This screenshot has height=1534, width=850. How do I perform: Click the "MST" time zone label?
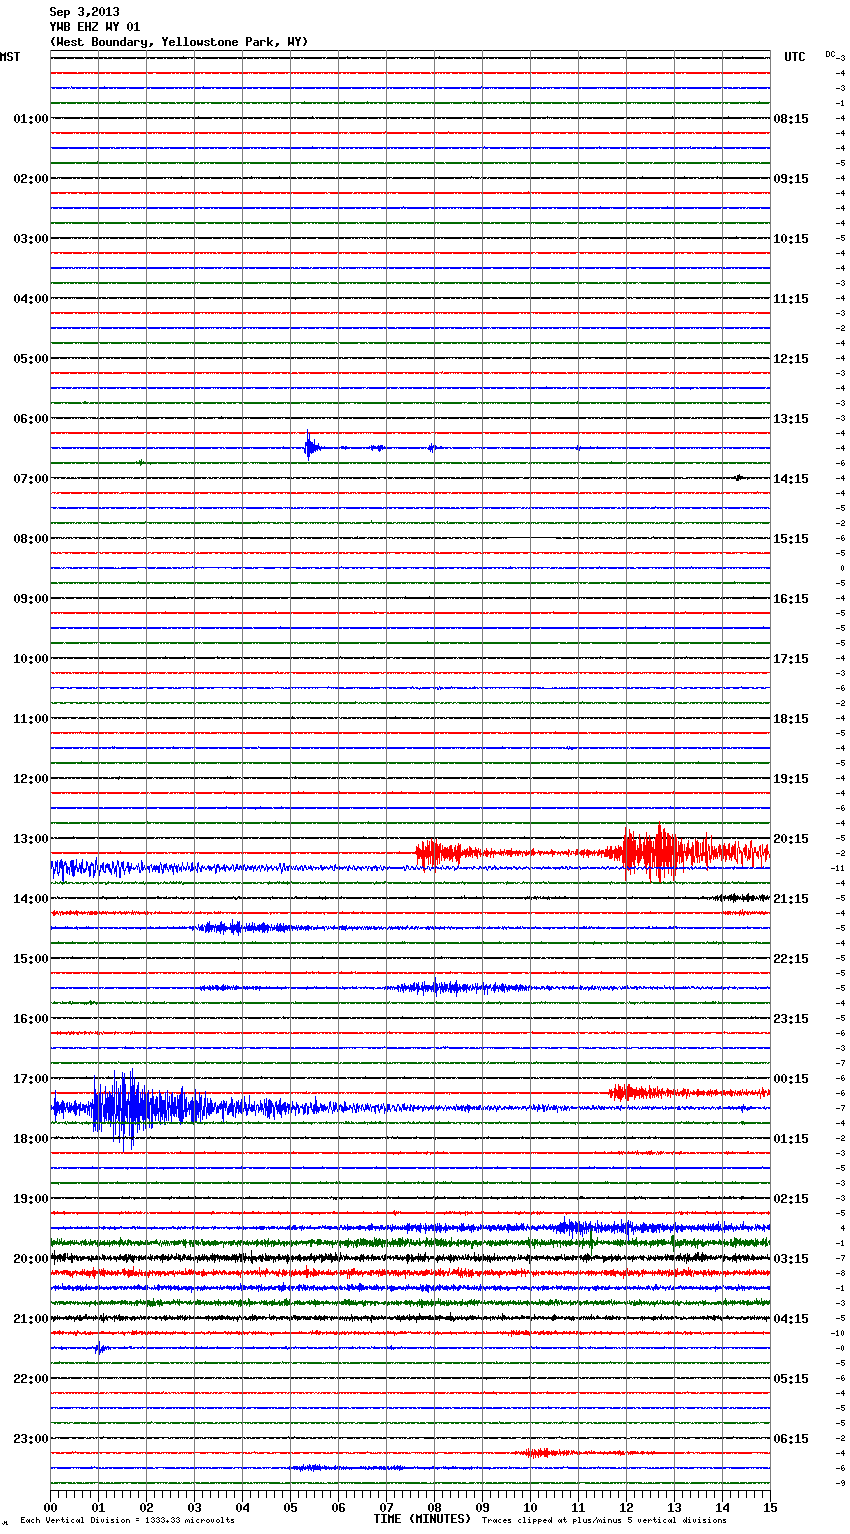tap(10, 57)
